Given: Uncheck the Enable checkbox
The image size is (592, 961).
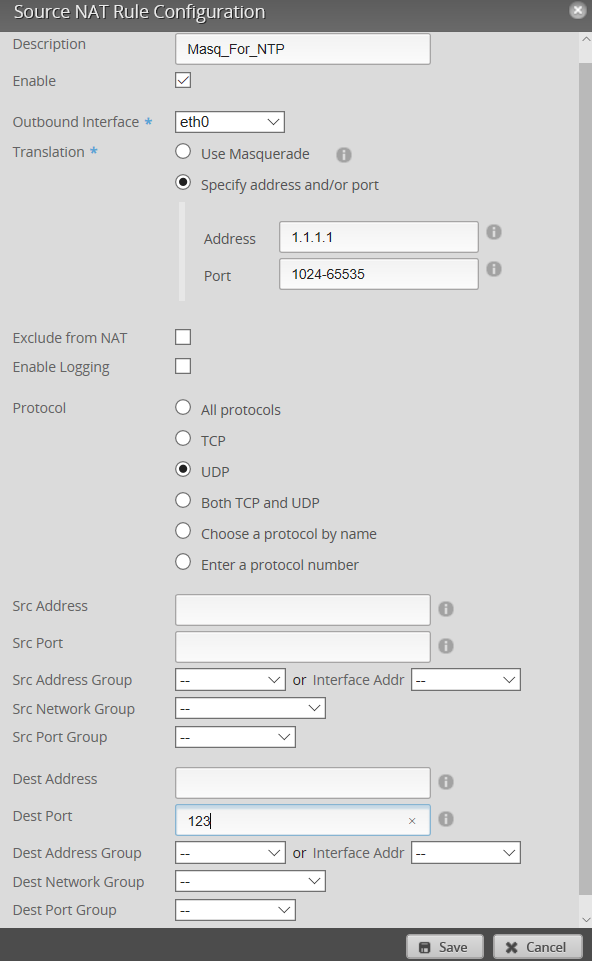Looking at the screenshot, I should pyautogui.click(x=183, y=80).
